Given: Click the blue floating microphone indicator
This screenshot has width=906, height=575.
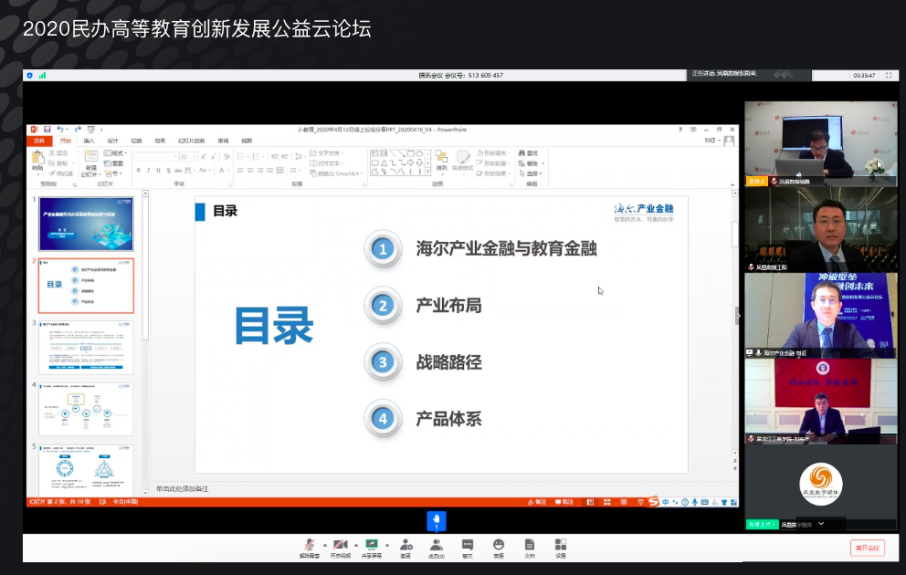Looking at the screenshot, I should (436, 520).
